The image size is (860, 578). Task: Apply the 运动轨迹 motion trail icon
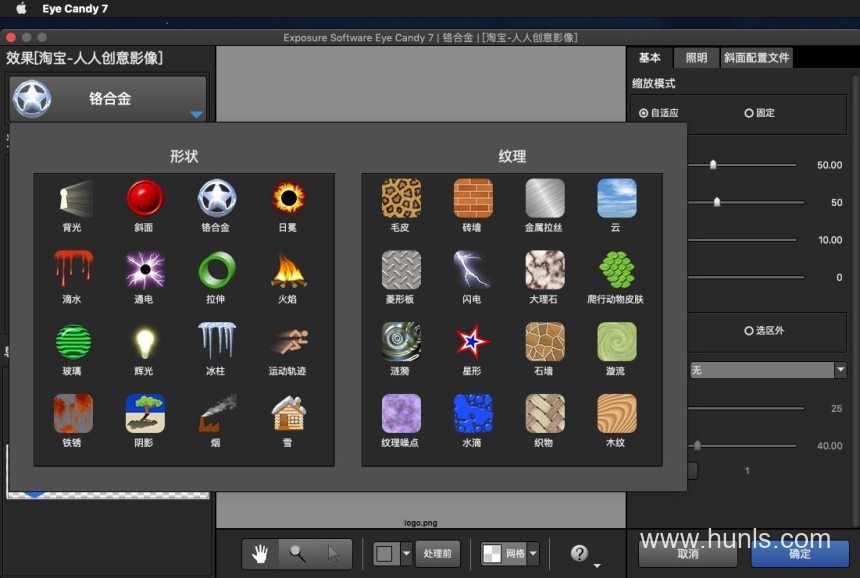coord(288,342)
